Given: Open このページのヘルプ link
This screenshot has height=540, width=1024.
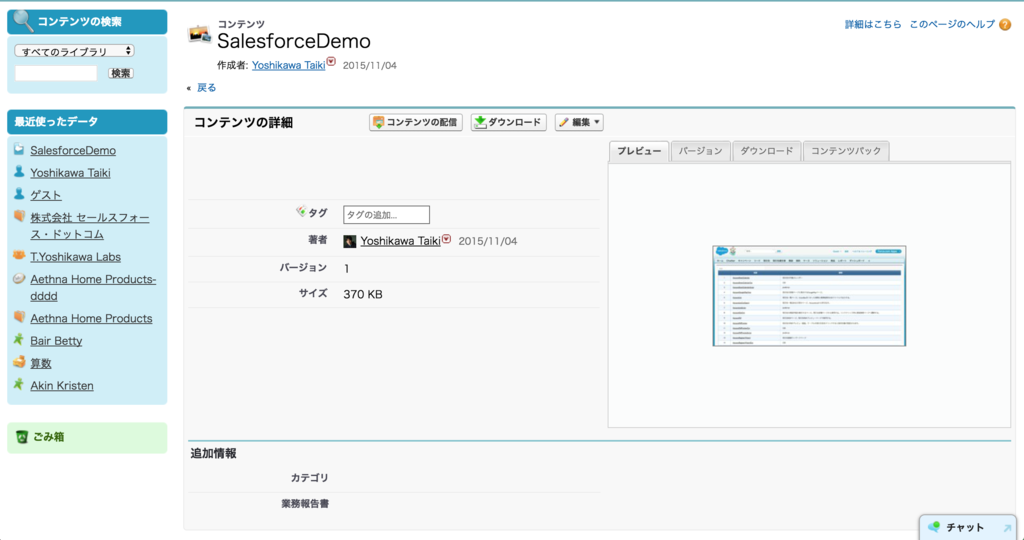Looking at the screenshot, I should pyautogui.click(x=952, y=24).
